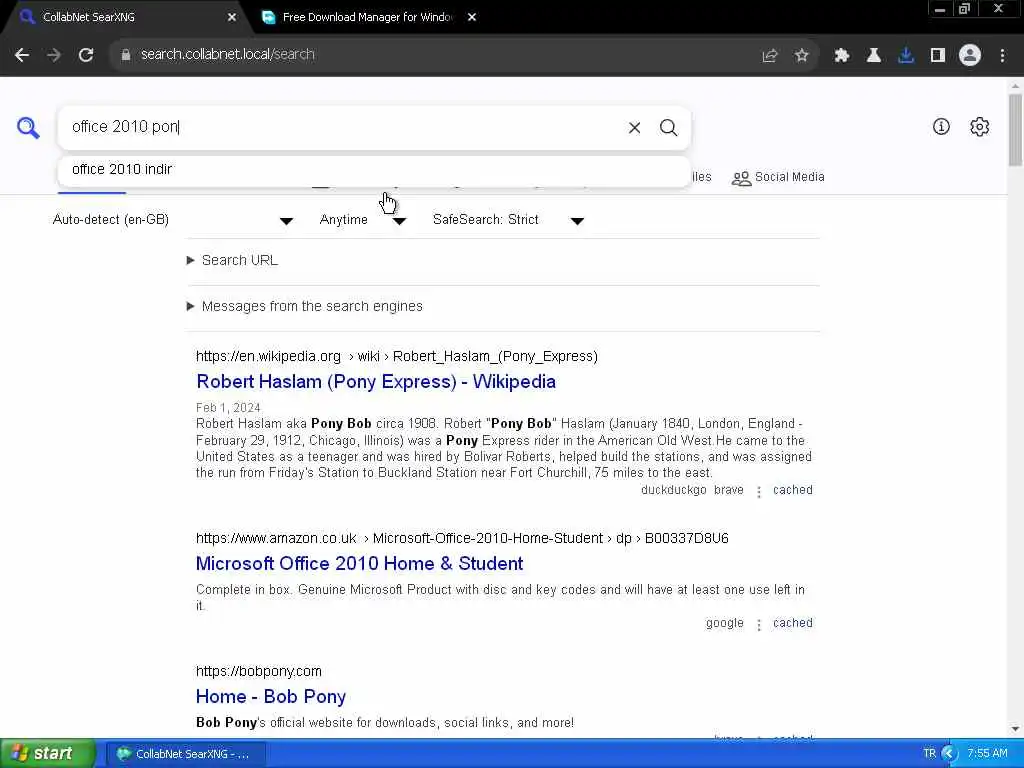Click the browser forward arrow

point(54,55)
